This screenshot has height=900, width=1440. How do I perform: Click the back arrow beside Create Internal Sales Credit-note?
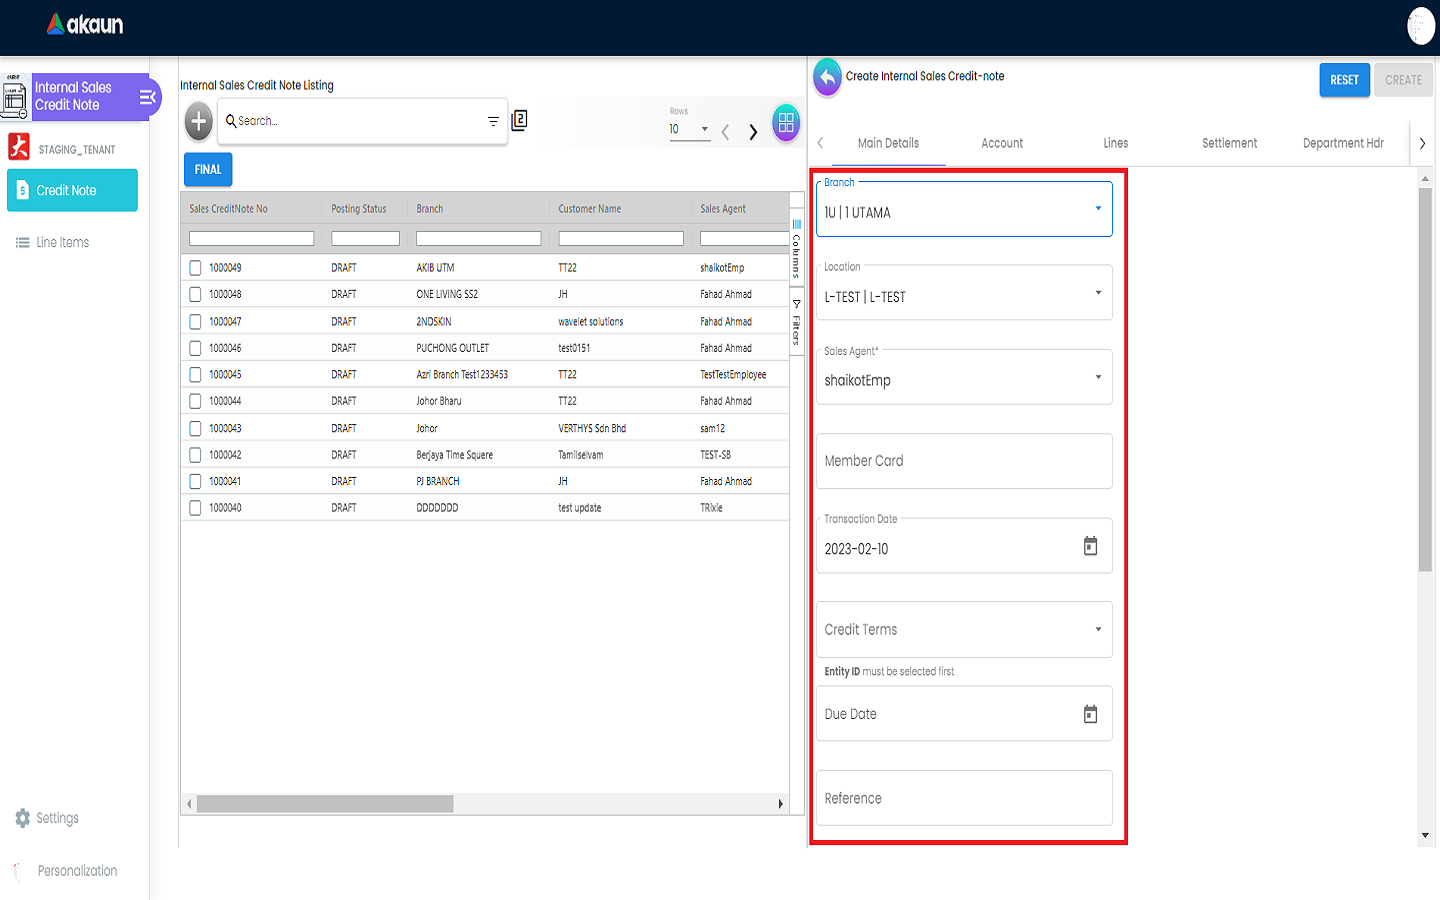click(x=827, y=77)
